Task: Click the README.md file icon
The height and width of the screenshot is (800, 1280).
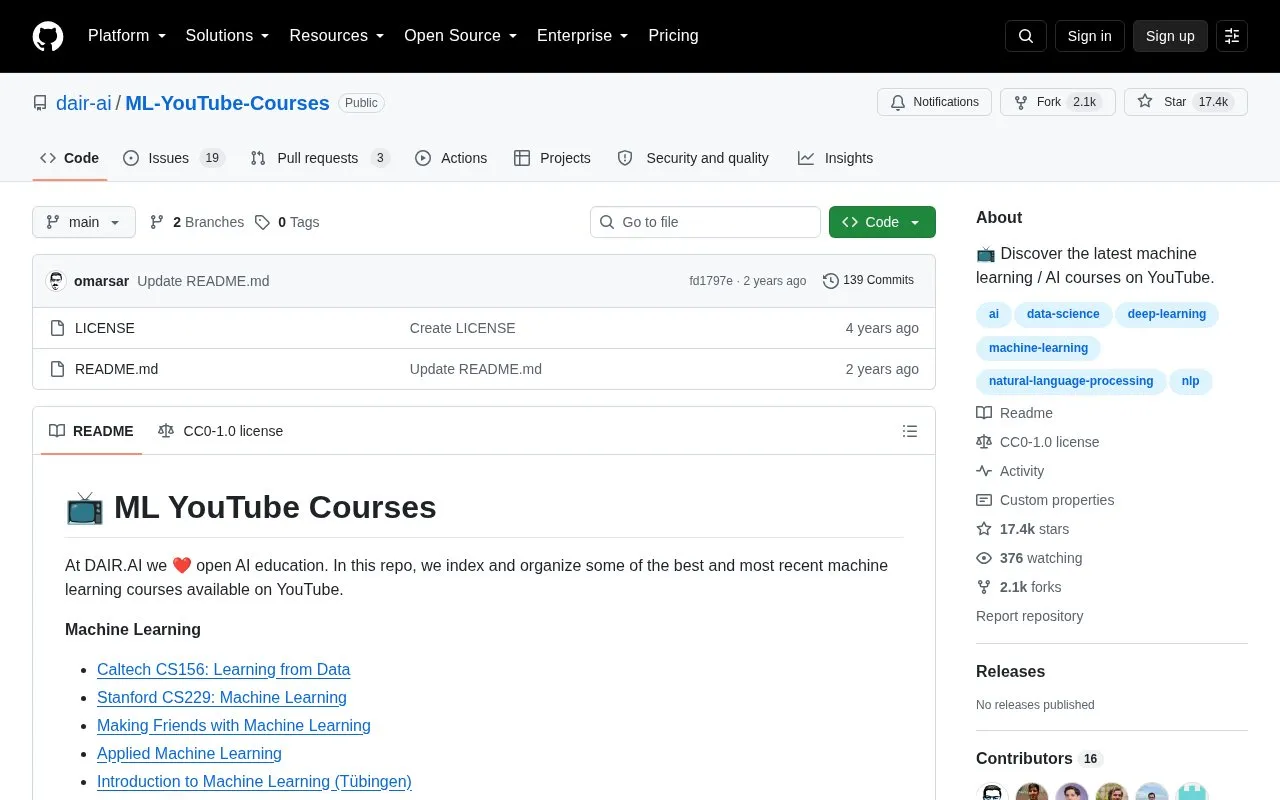Action: point(57,369)
